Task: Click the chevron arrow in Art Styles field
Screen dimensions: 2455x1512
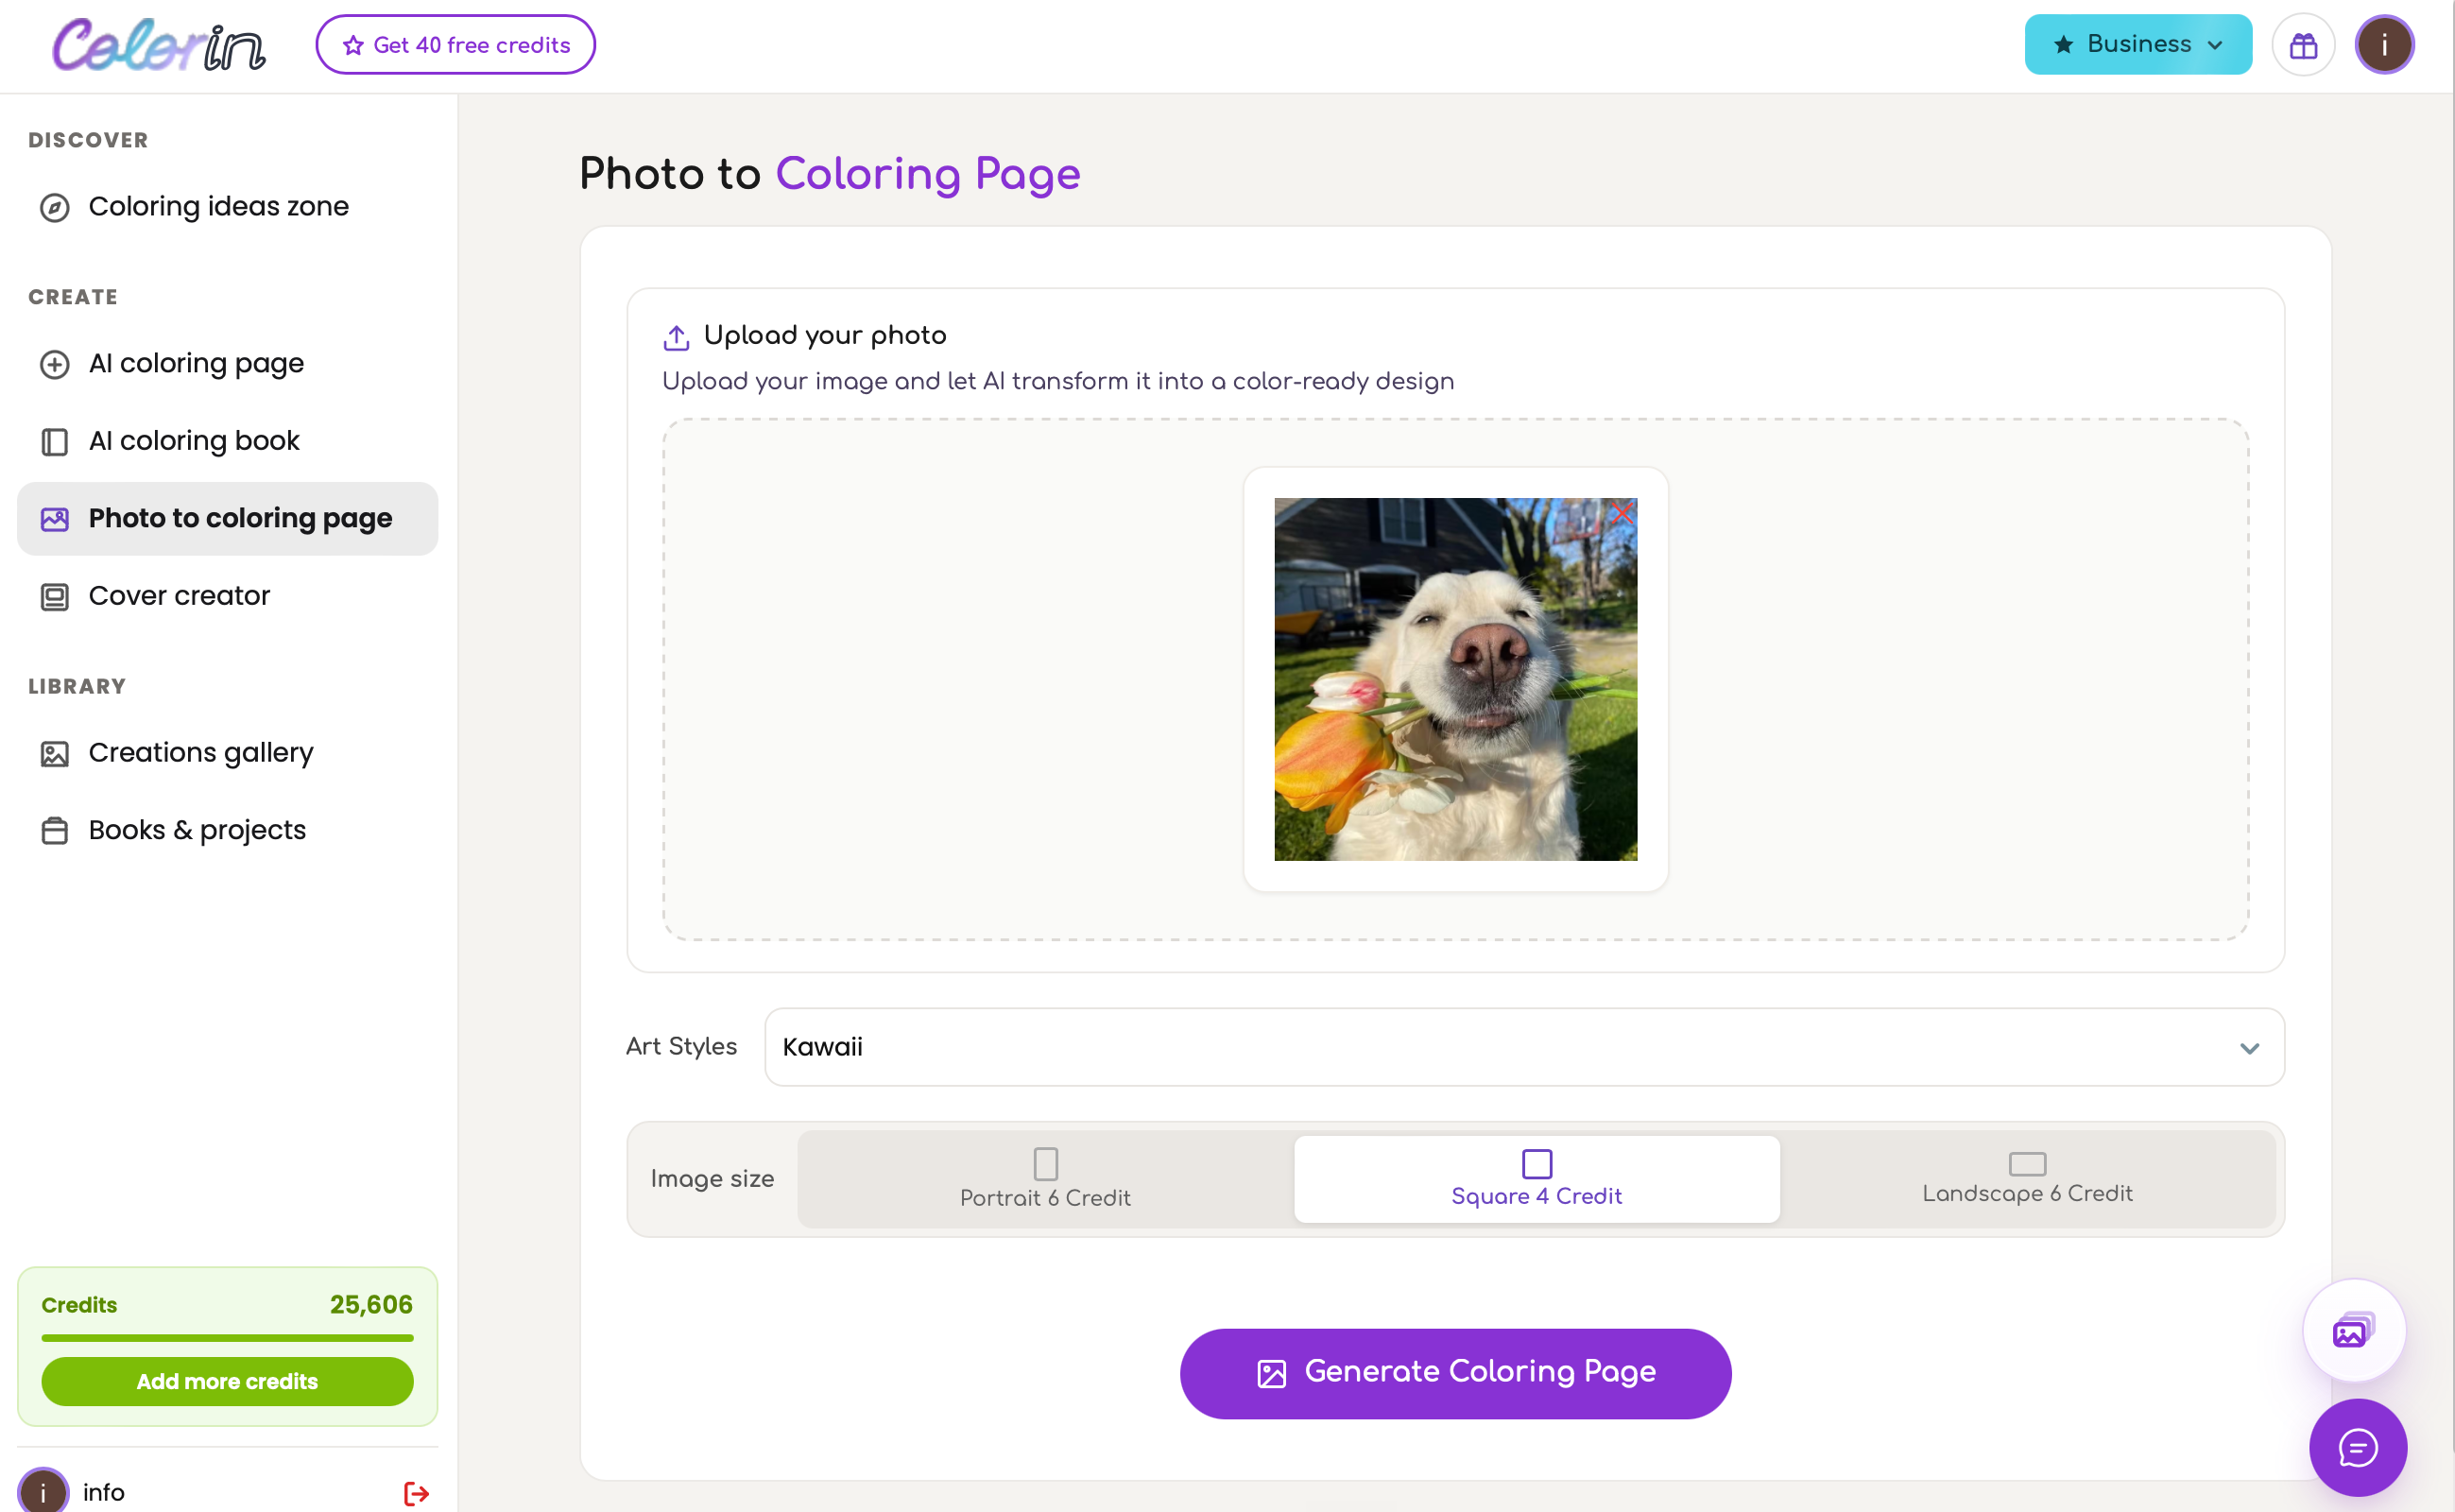Action: (x=2249, y=1048)
